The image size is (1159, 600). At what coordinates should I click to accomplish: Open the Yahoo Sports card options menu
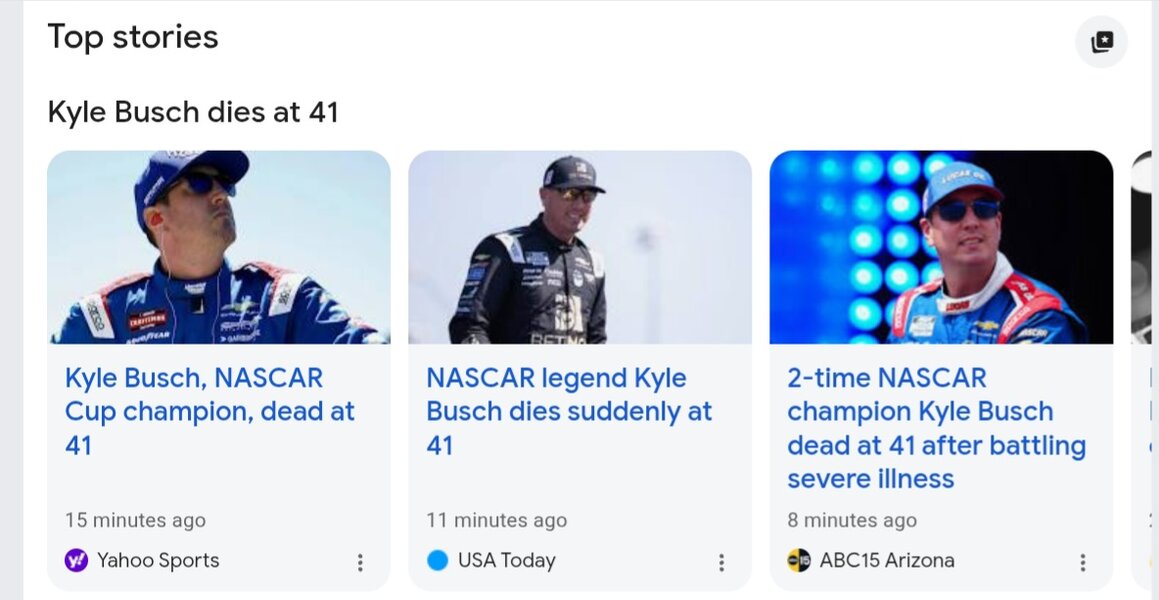360,562
